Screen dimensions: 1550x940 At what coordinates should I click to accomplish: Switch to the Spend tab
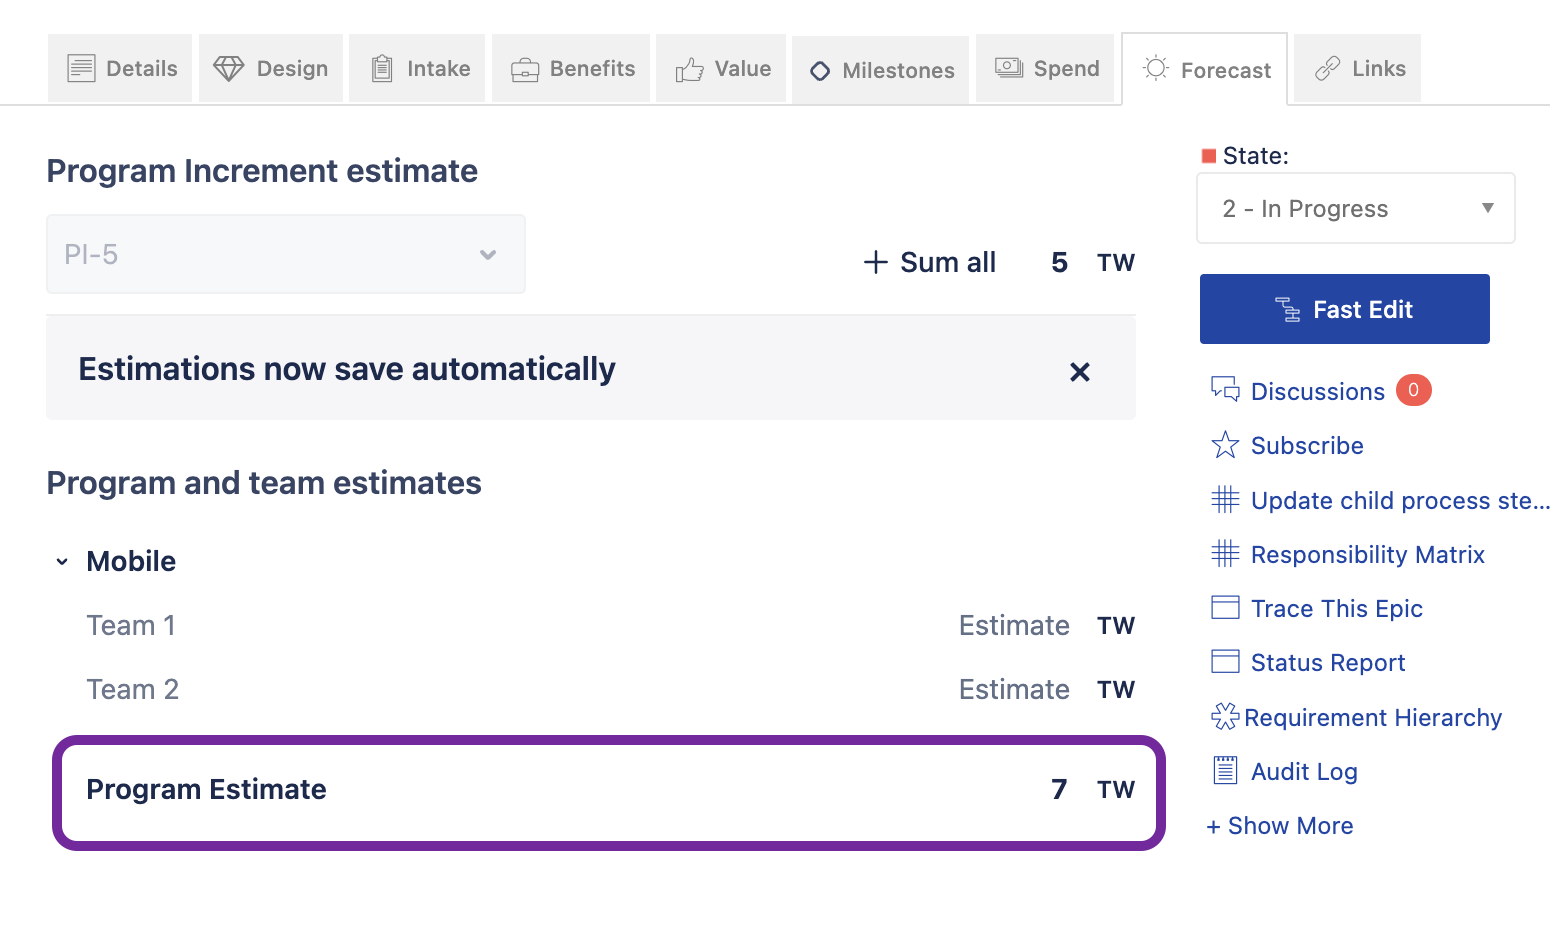[1045, 68]
